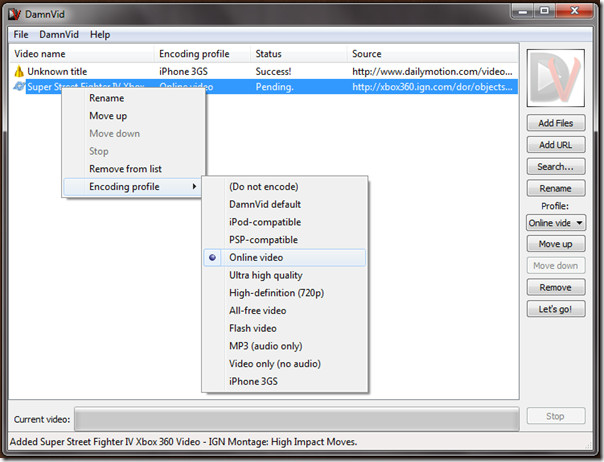
Task: Choose DamnVid default profile
Action: pyautogui.click(x=284, y=204)
